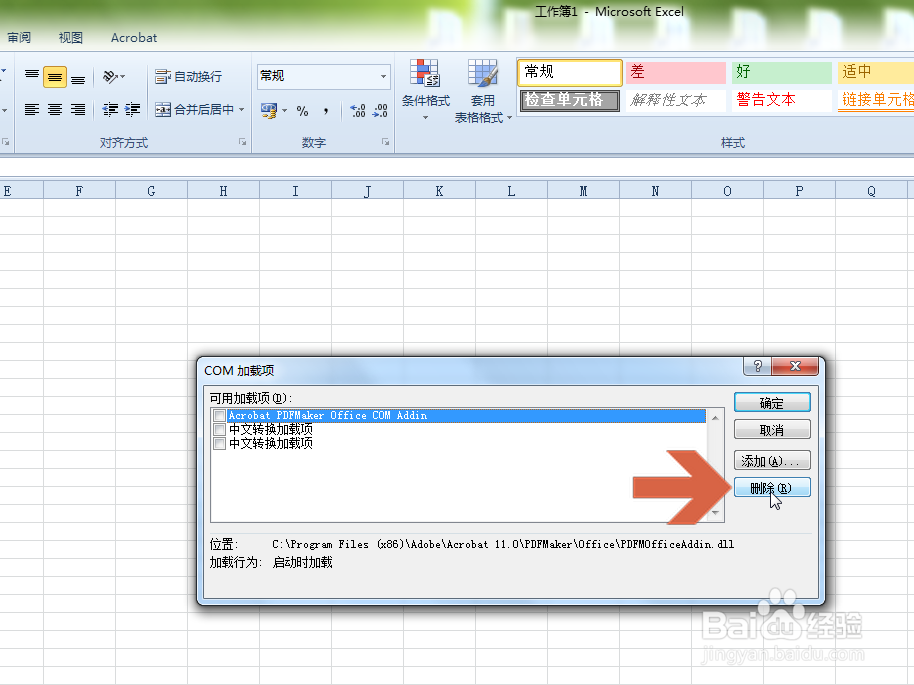Expand 合并后居中 dropdown arrow

(x=241, y=109)
